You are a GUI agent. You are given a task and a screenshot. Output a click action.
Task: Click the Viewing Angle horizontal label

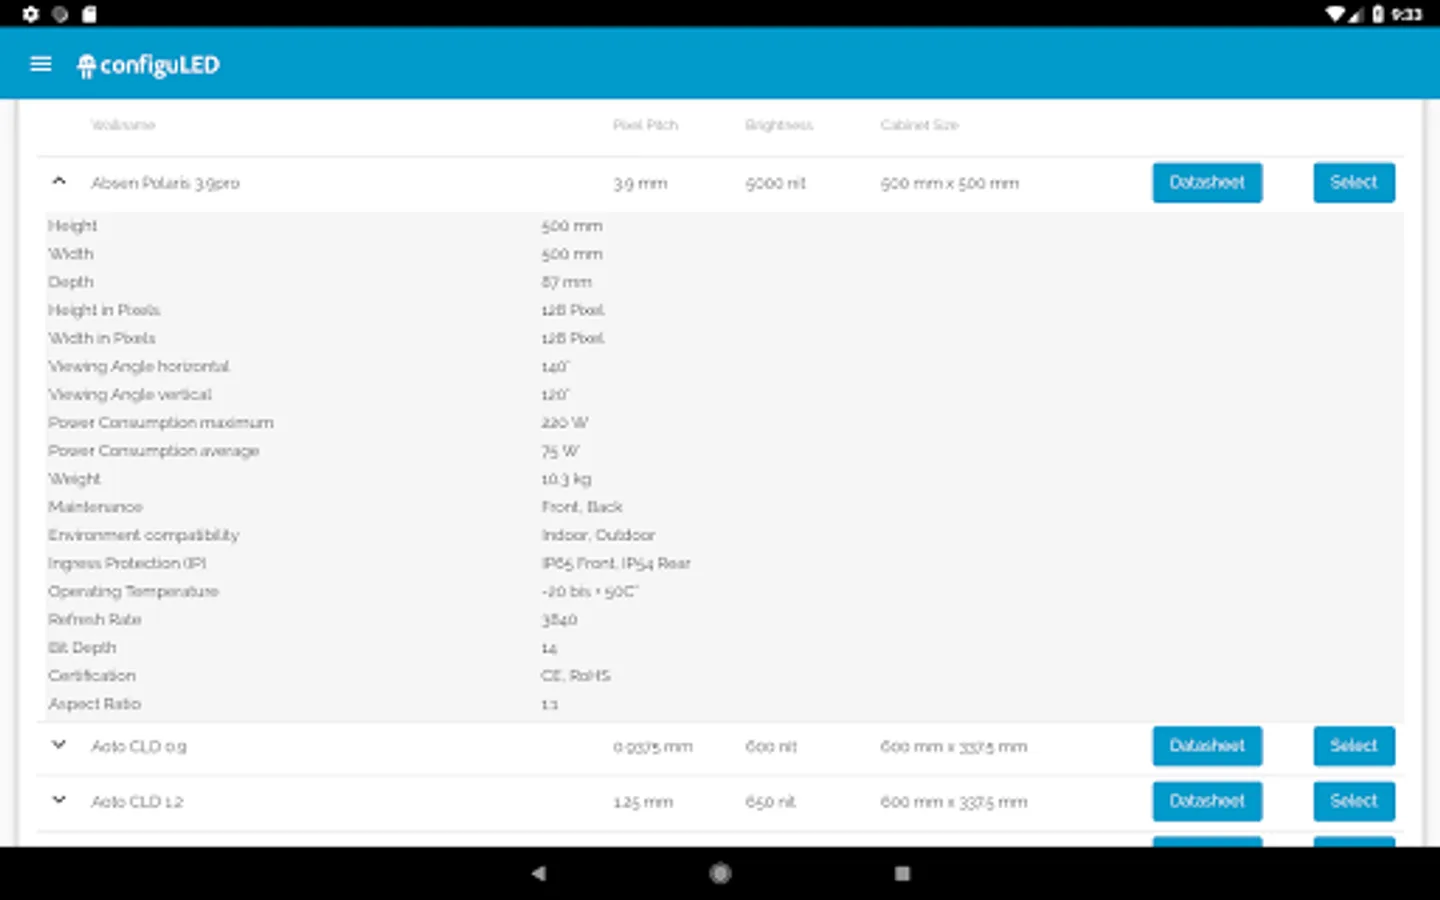pos(138,366)
